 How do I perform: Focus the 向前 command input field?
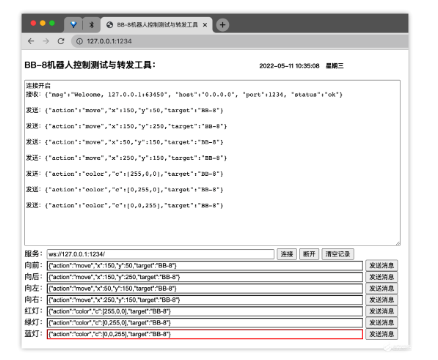click(x=205, y=266)
